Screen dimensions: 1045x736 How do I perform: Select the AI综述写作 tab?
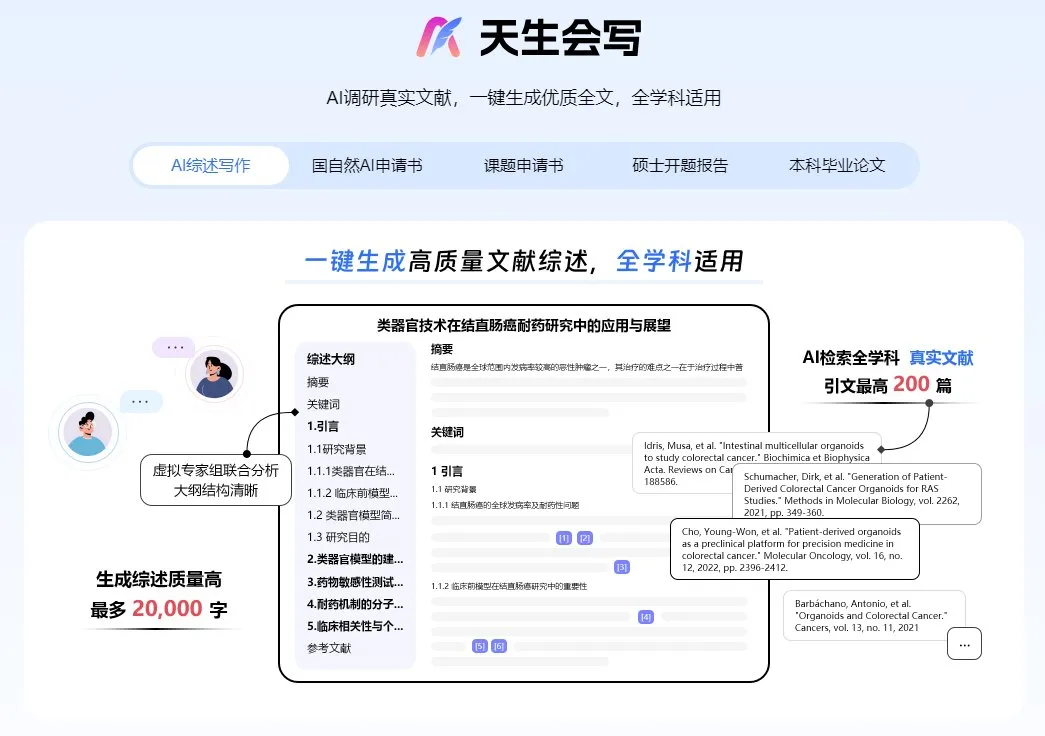(x=211, y=165)
